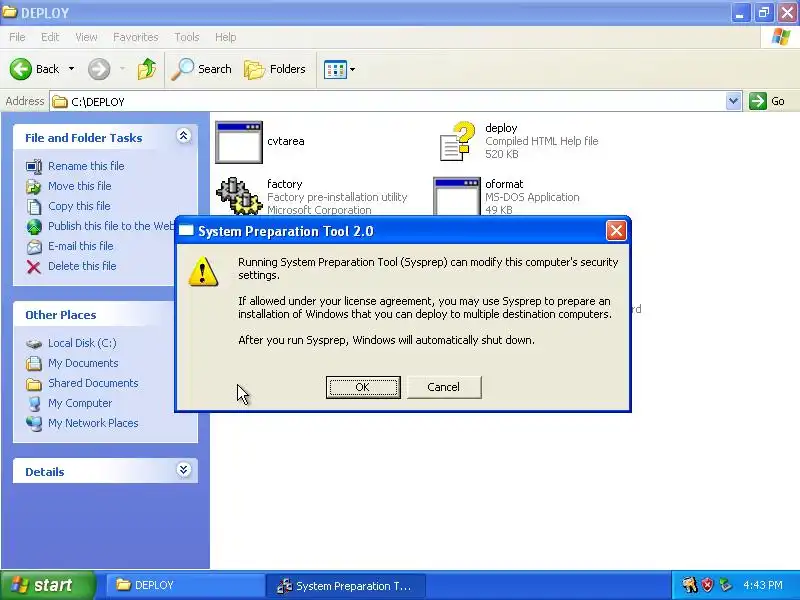Click Cancel in System Preparation Tool dialog
Screen dimensions: 800x600
pos(444,387)
